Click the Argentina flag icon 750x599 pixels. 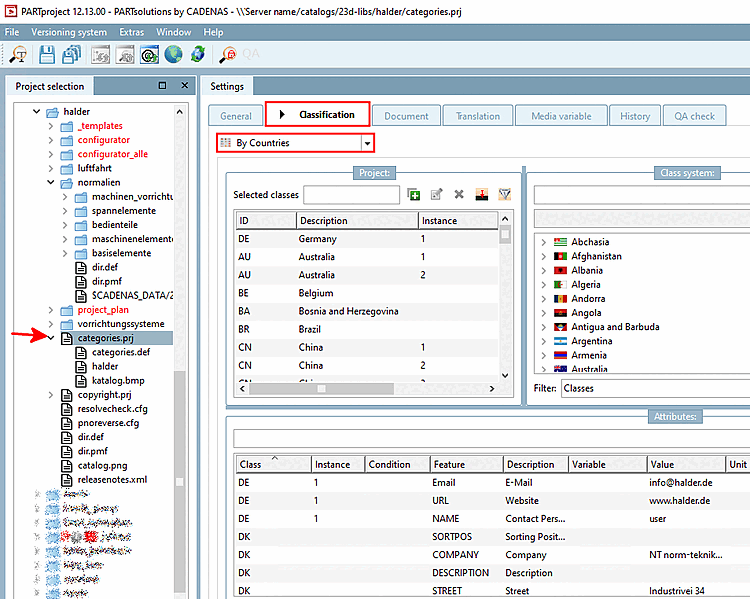[560, 341]
